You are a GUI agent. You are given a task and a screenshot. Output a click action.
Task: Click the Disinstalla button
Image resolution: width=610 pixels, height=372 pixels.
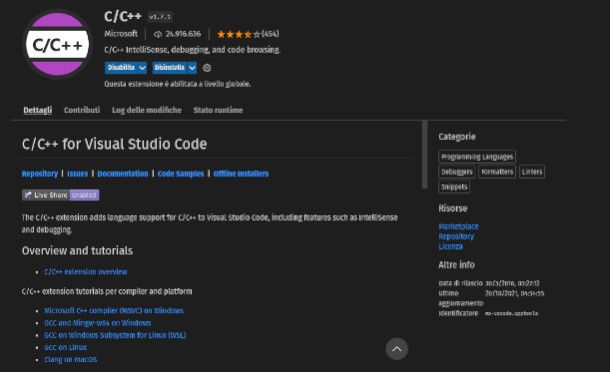pos(170,68)
